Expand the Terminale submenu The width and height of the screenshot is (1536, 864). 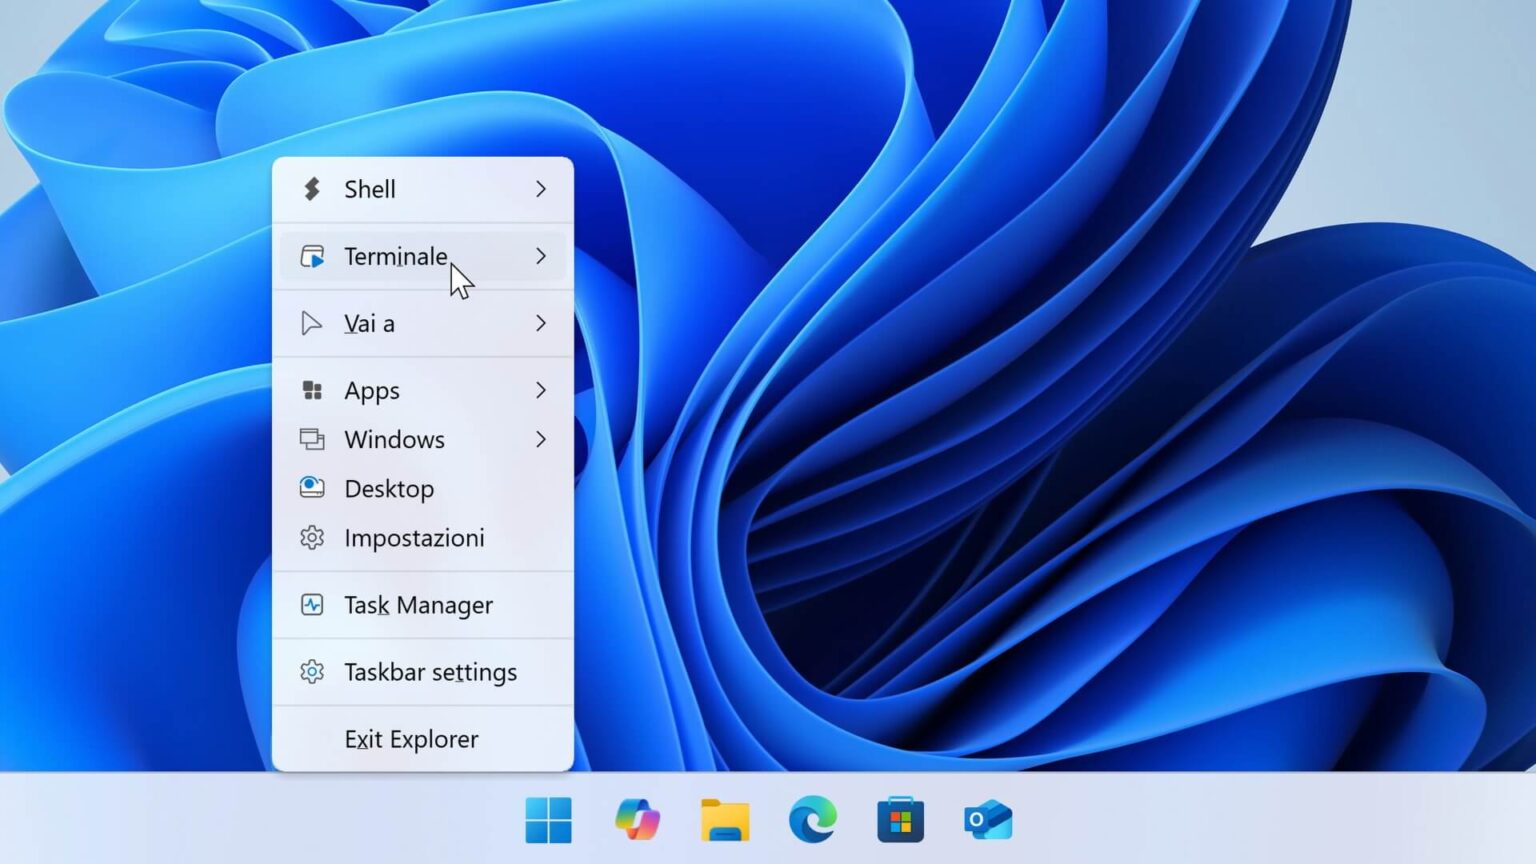[540, 256]
